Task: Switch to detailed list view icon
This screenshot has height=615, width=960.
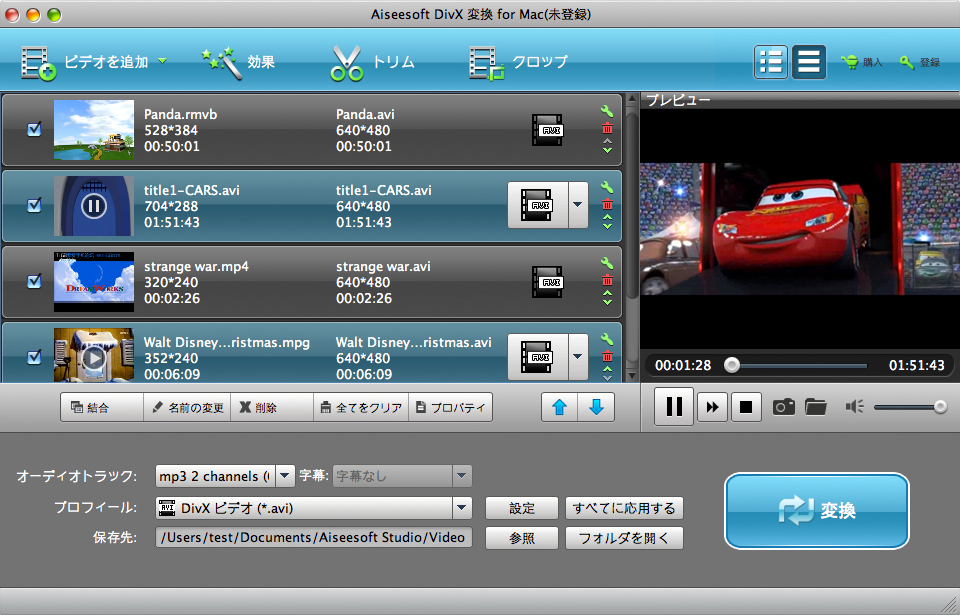Action: point(771,62)
